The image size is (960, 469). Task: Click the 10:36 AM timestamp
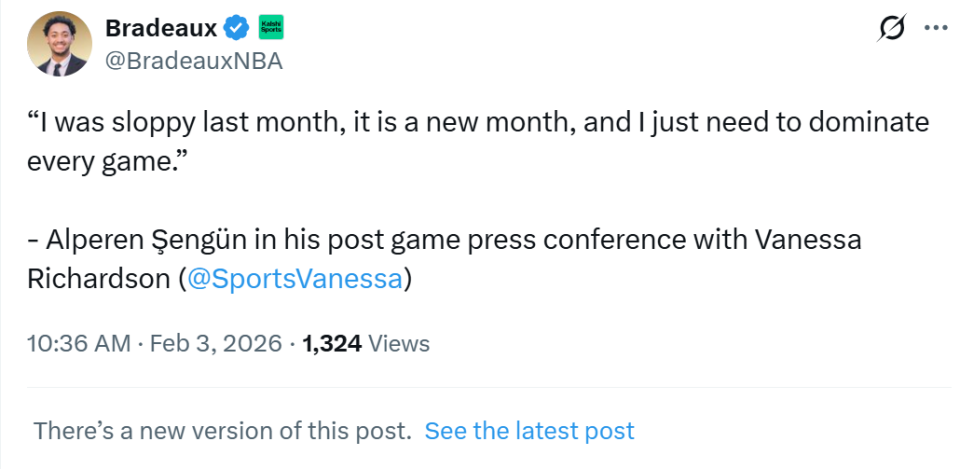[x=79, y=343]
